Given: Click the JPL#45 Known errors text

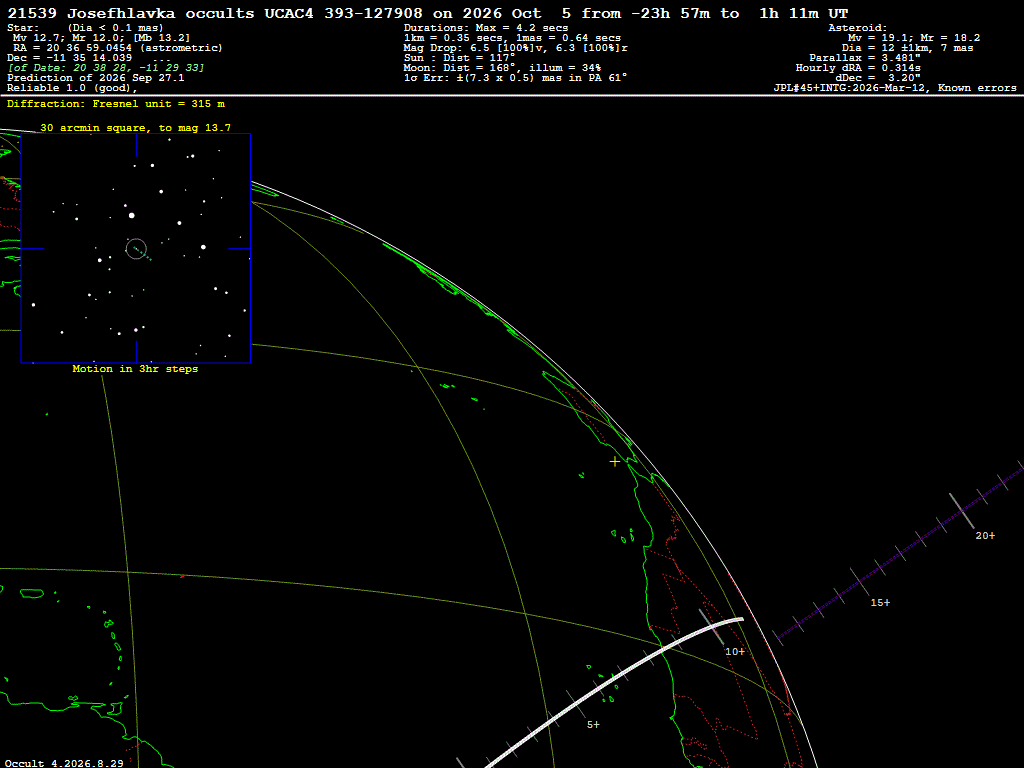Looking at the screenshot, I should coord(895,88).
